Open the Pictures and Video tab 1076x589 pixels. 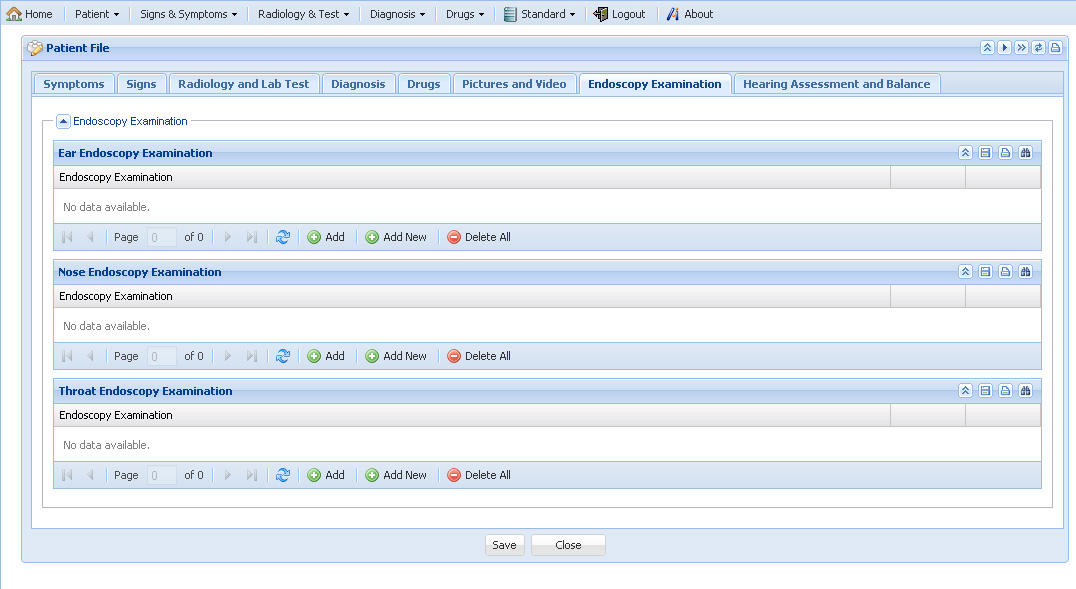tap(514, 84)
